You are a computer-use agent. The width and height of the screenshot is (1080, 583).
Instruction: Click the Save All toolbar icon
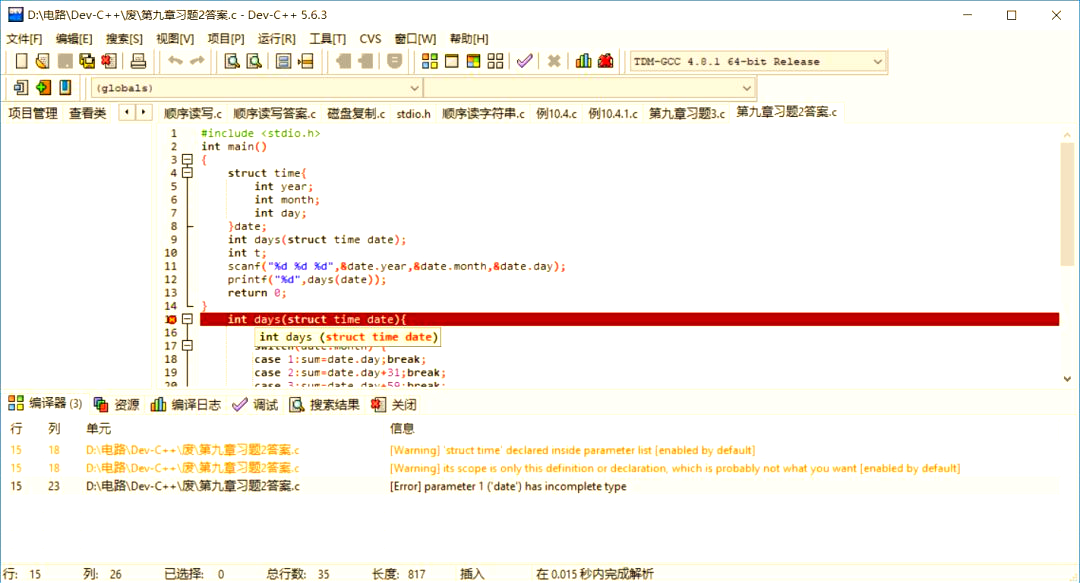(x=87, y=61)
